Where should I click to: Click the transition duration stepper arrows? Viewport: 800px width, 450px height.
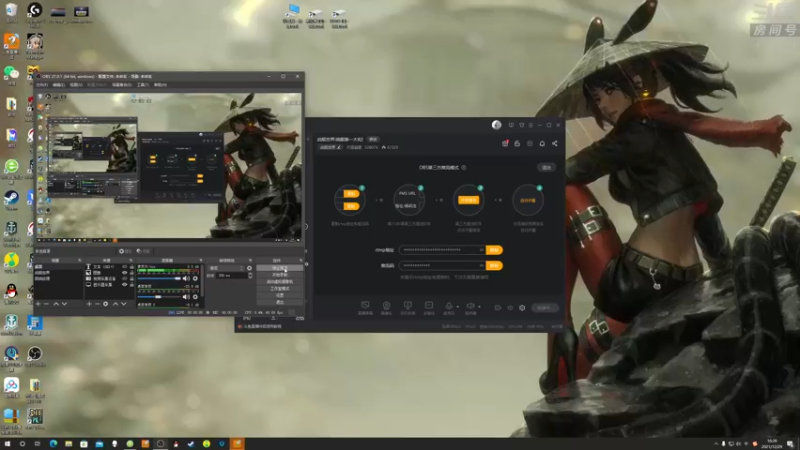250,276
